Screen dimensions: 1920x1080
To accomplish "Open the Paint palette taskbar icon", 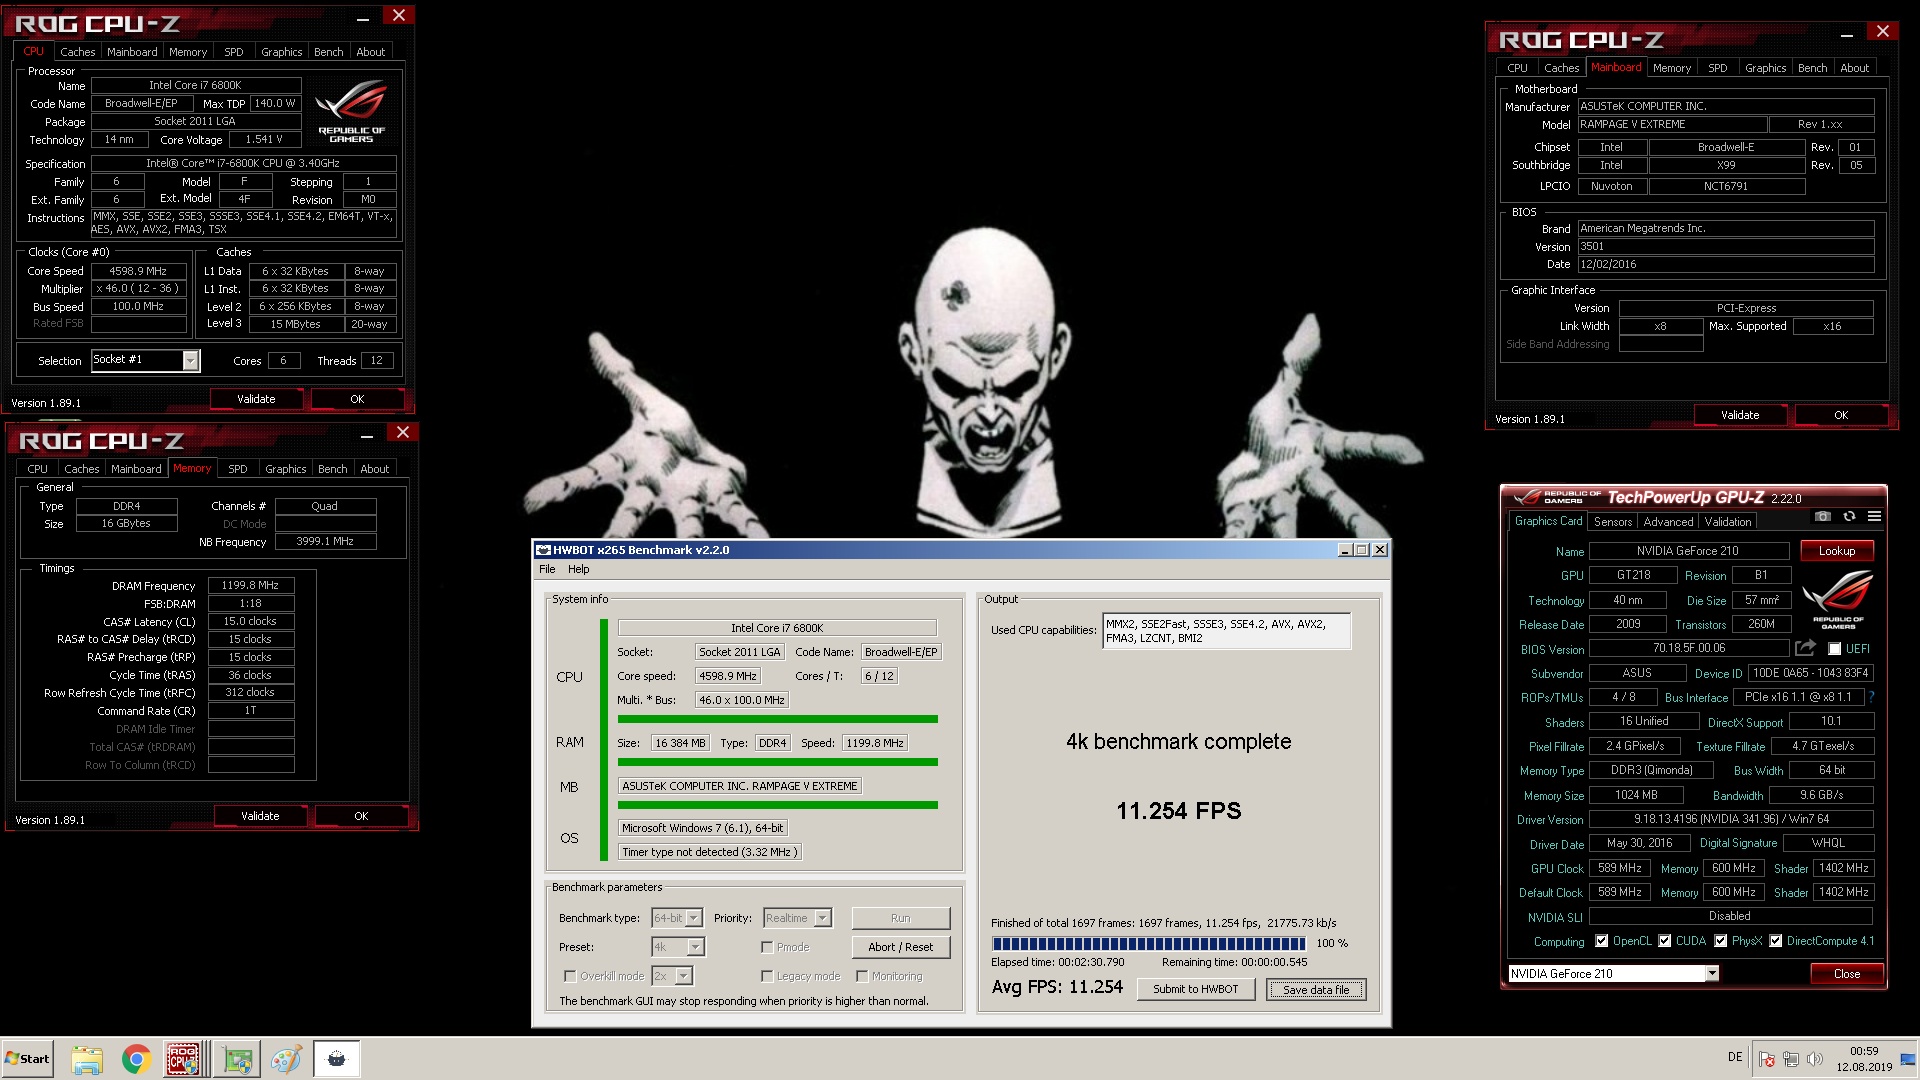I will [287, 1059].
